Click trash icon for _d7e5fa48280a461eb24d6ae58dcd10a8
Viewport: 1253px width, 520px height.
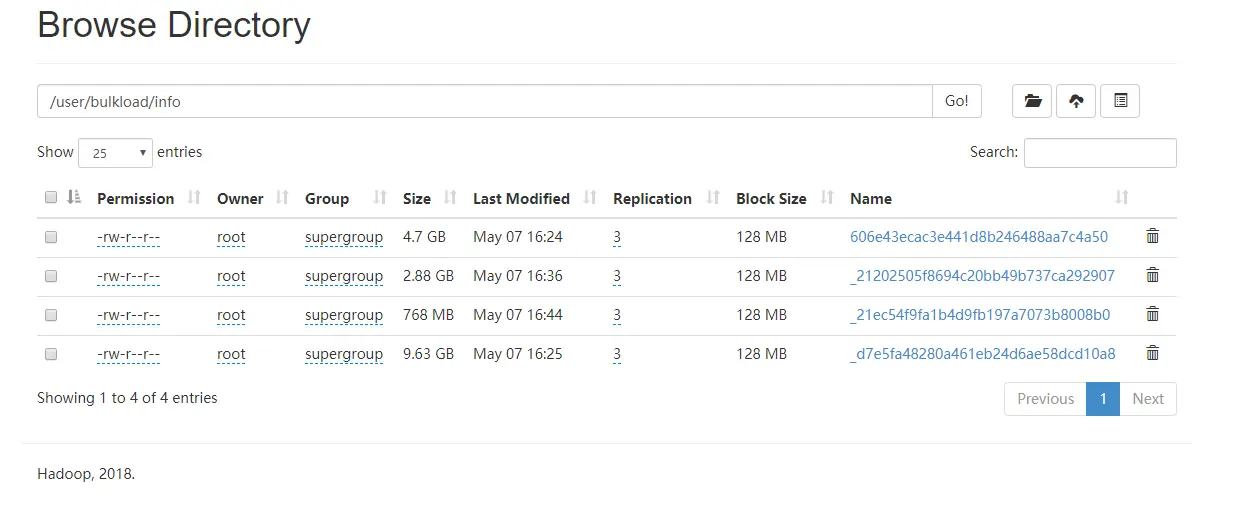coord(1152,354)
